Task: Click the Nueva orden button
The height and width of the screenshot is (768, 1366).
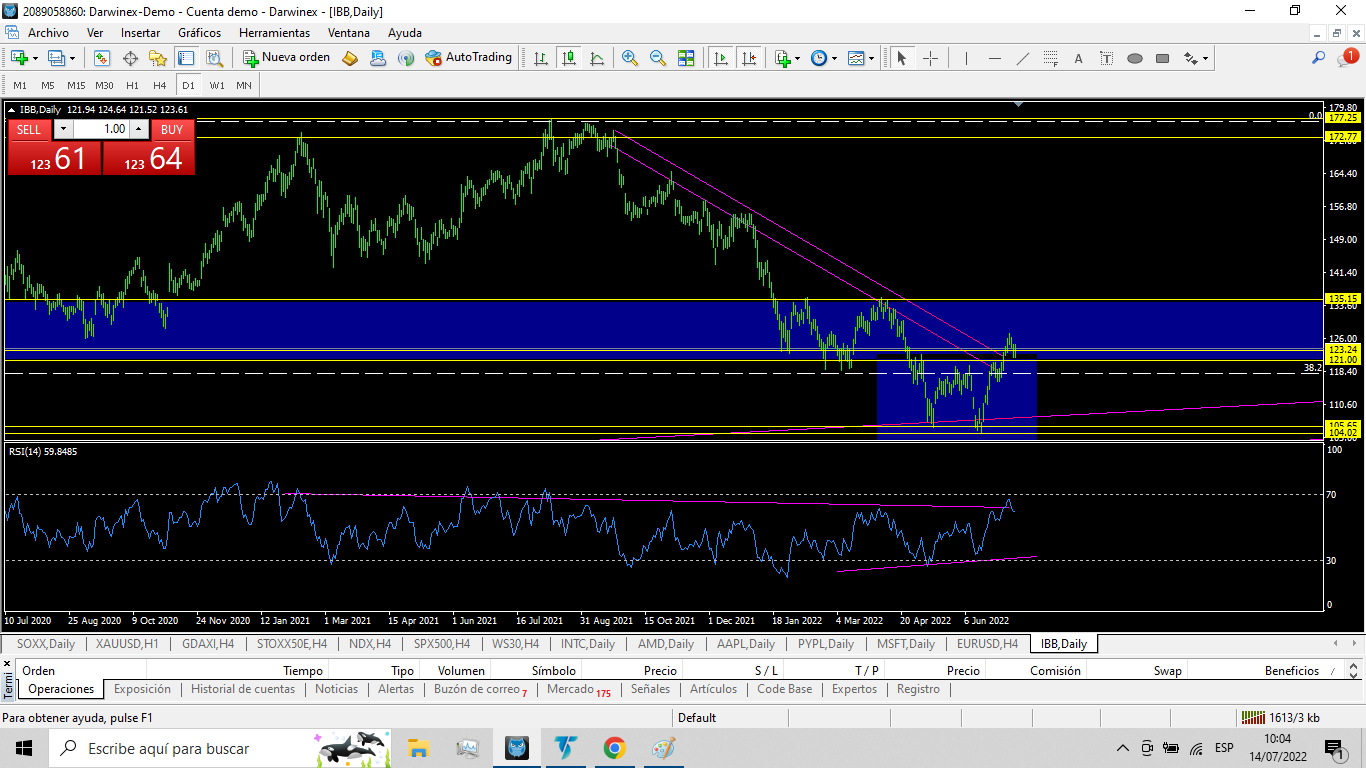Action: click(286, 58)
